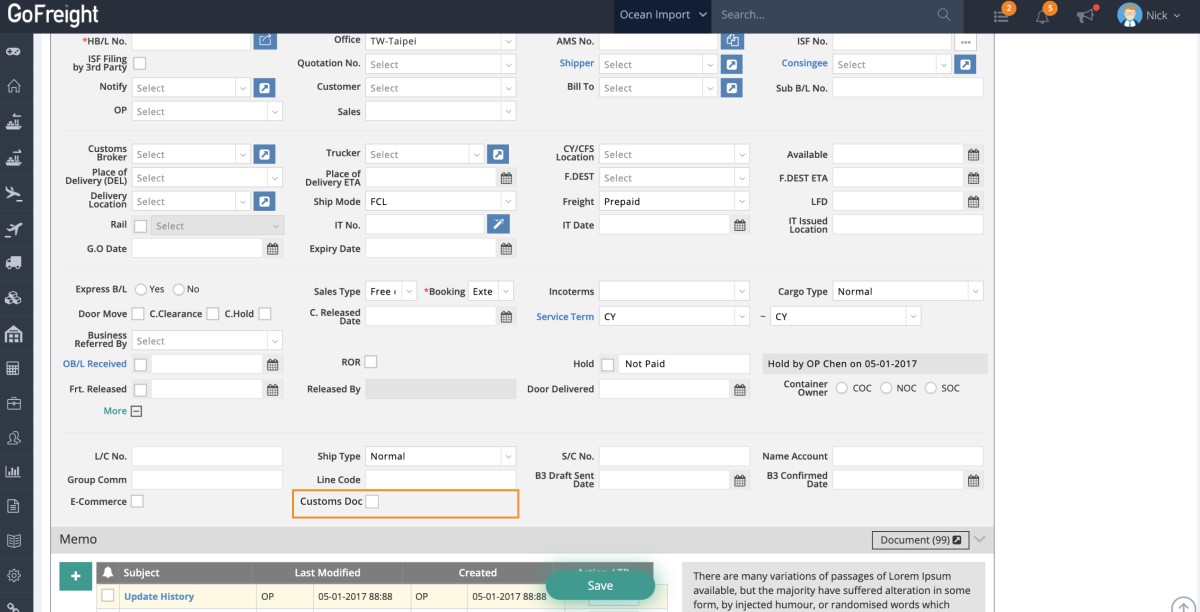This screenshot has height=612, width=1200.
Task: Click the warehouse icon in sidebar
Action: [x=14, y=333]
